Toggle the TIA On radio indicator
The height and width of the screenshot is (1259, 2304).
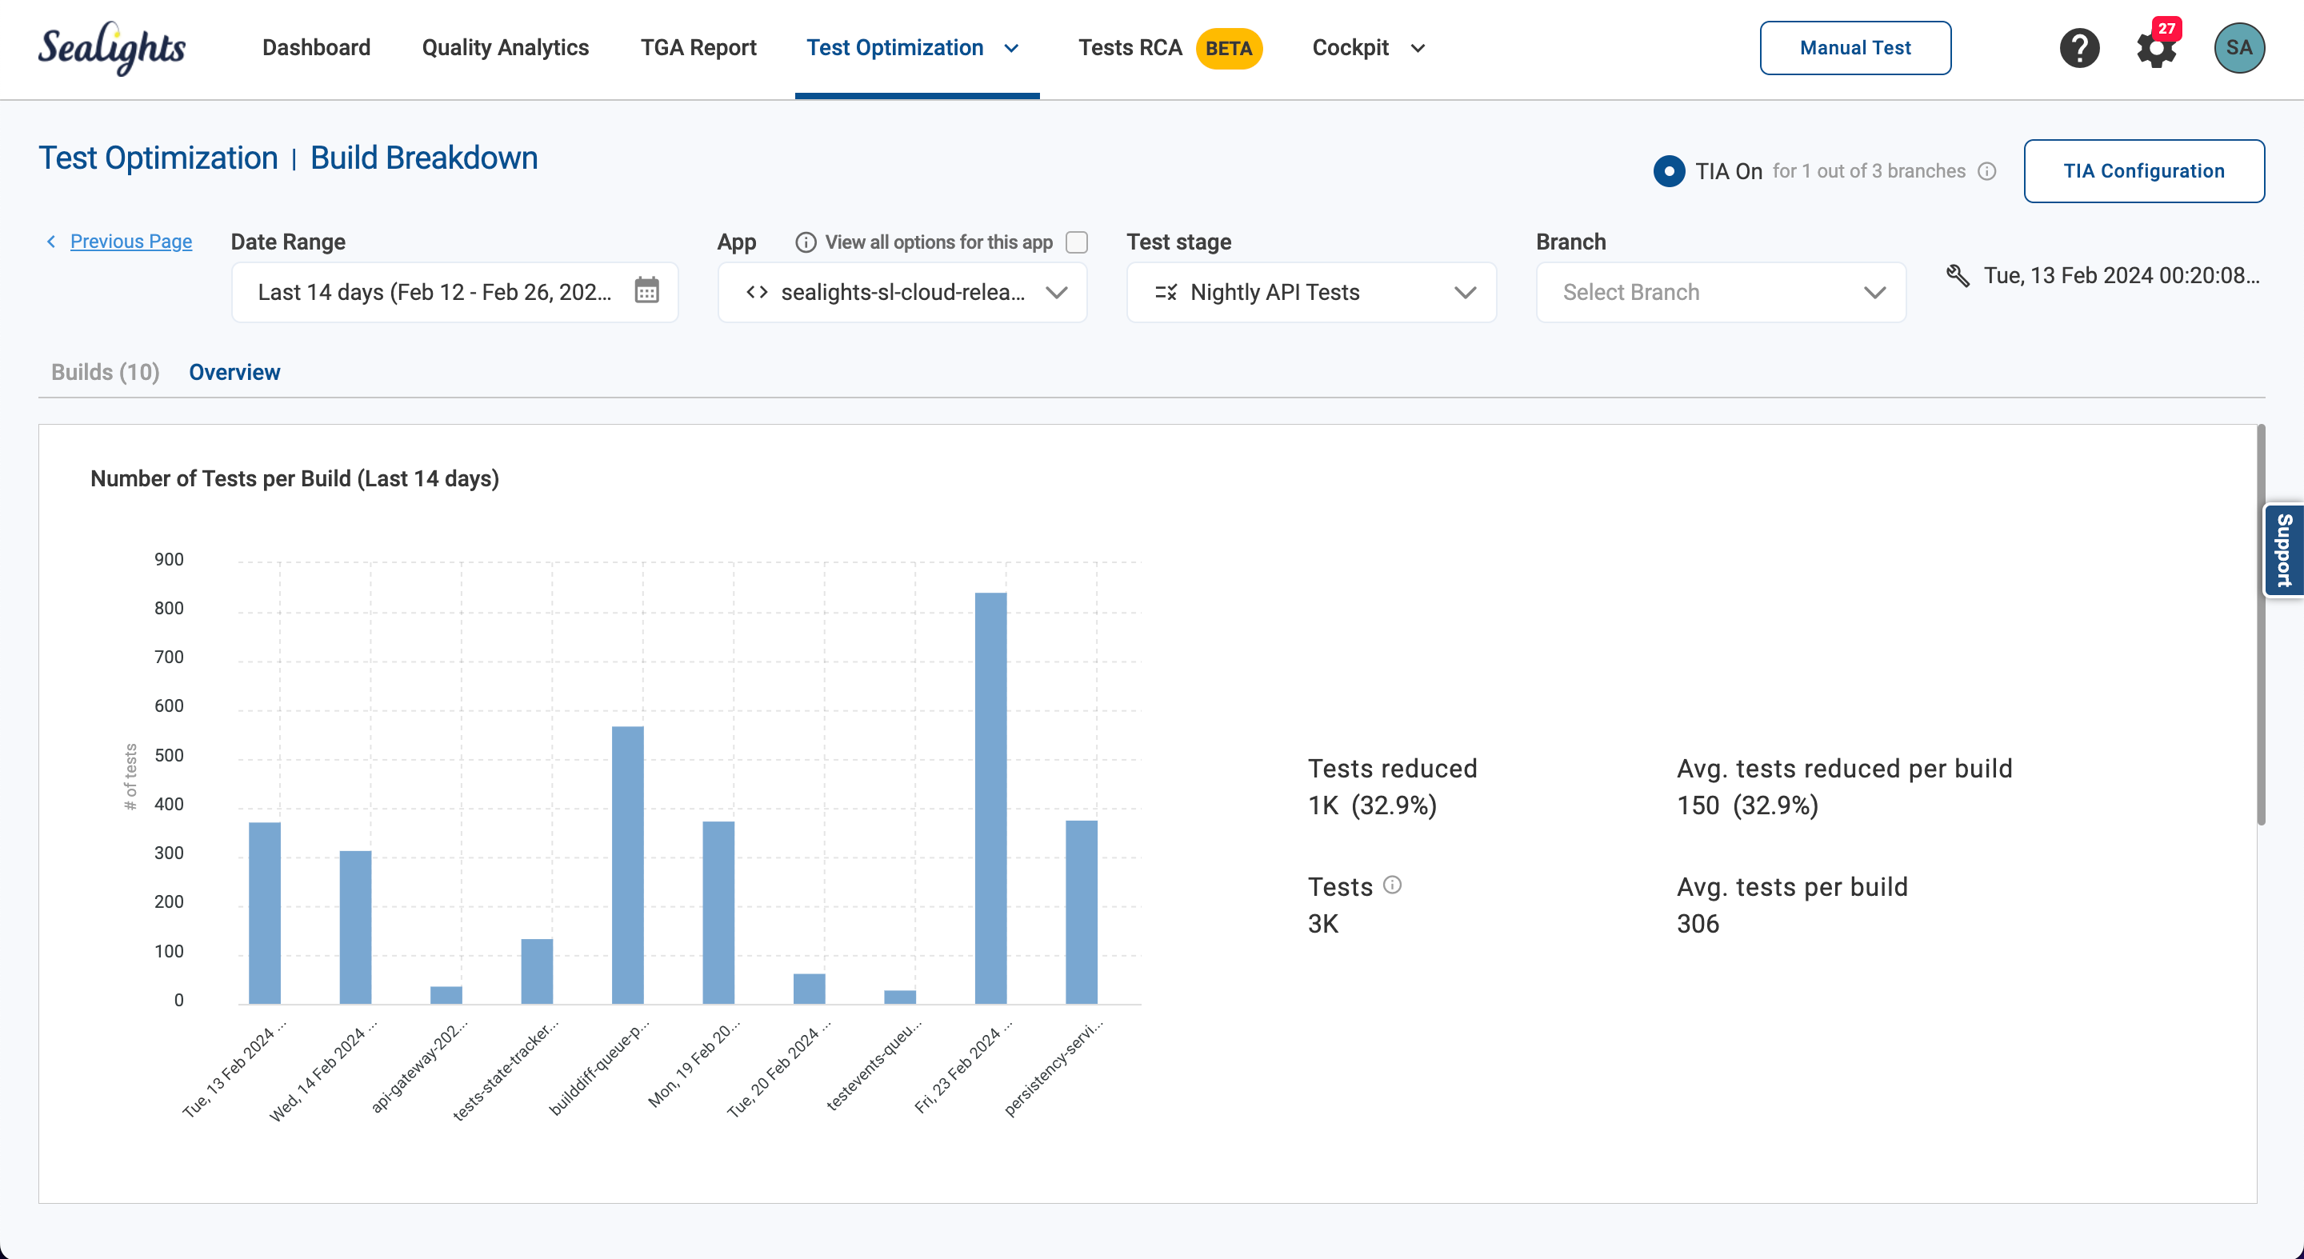click(1668, 171)
